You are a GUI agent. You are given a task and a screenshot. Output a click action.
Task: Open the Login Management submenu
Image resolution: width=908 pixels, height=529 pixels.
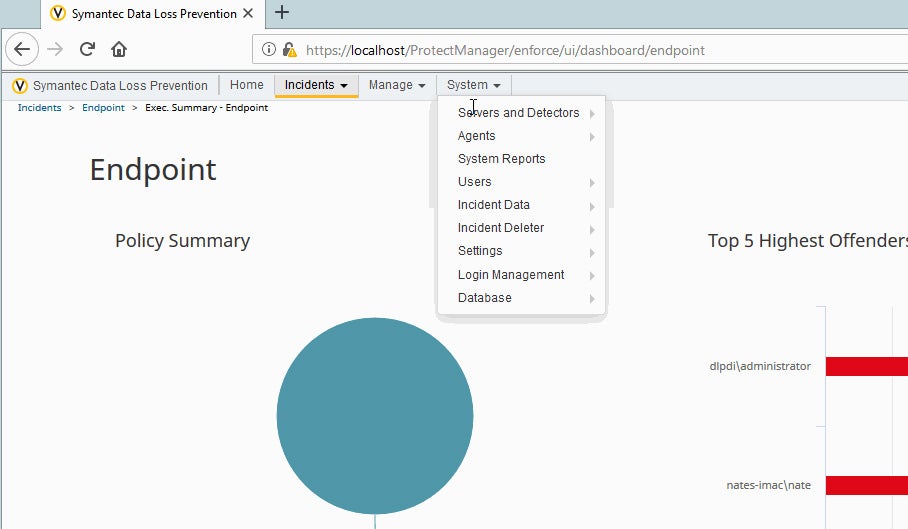(511, 275)
